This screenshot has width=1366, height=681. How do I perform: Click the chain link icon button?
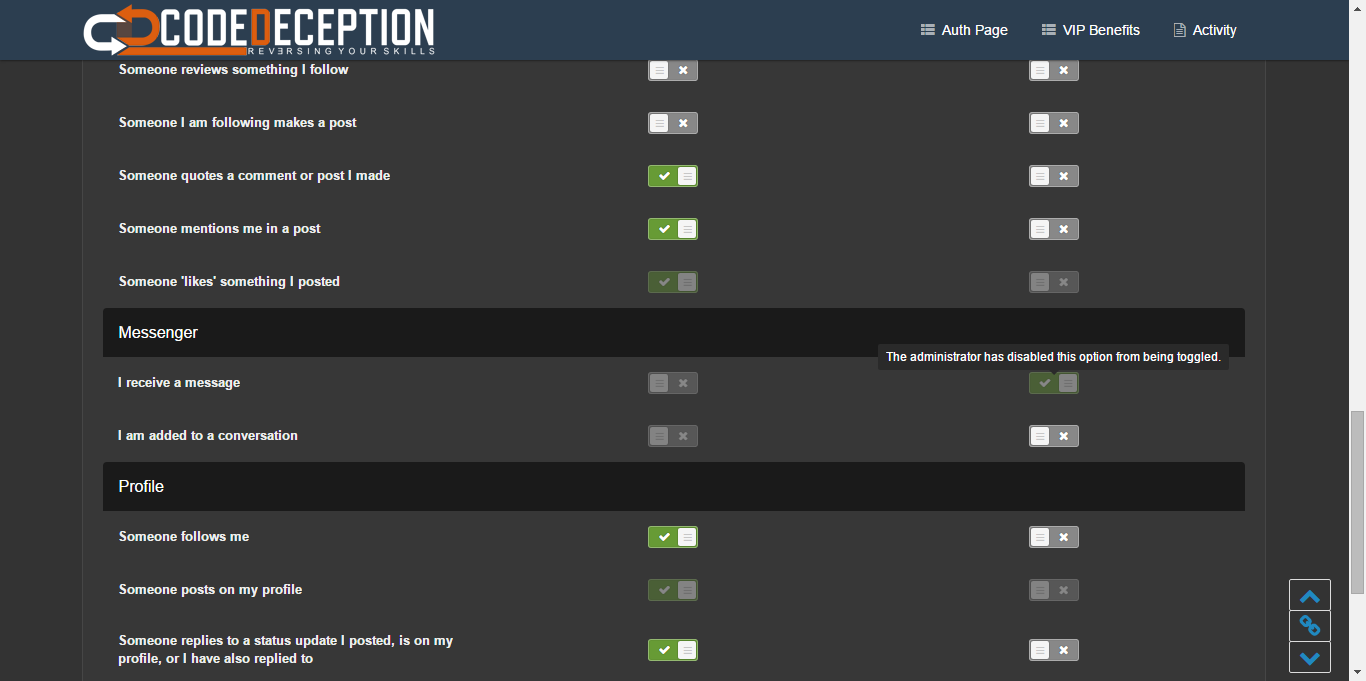coord(1310,626)
